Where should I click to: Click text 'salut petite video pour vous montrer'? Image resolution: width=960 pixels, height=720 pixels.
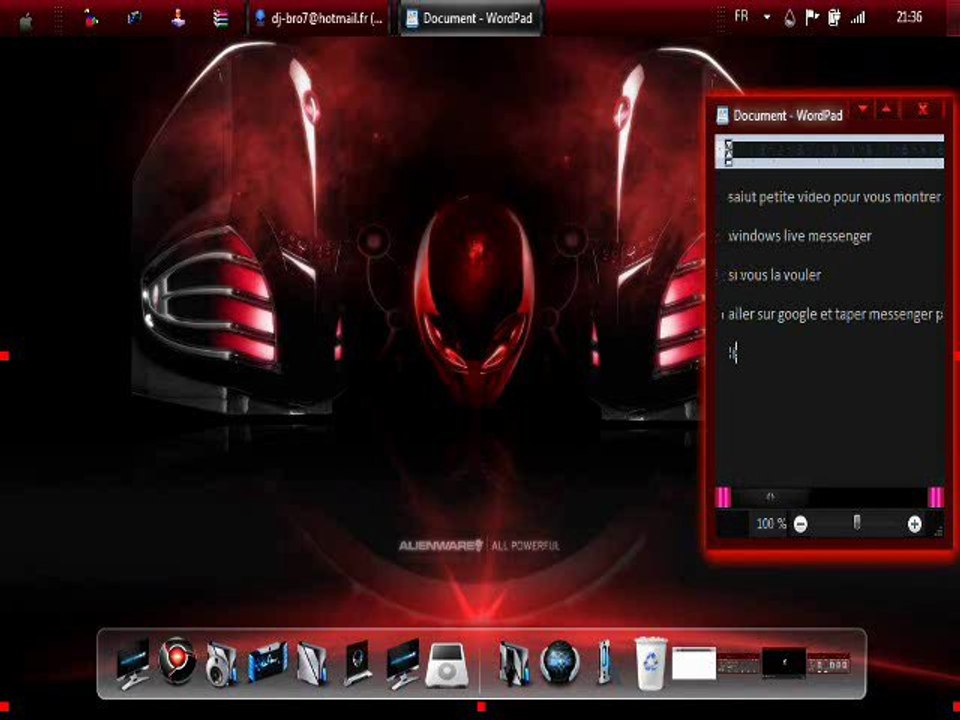pyautogui.click(x=834, y=197)
